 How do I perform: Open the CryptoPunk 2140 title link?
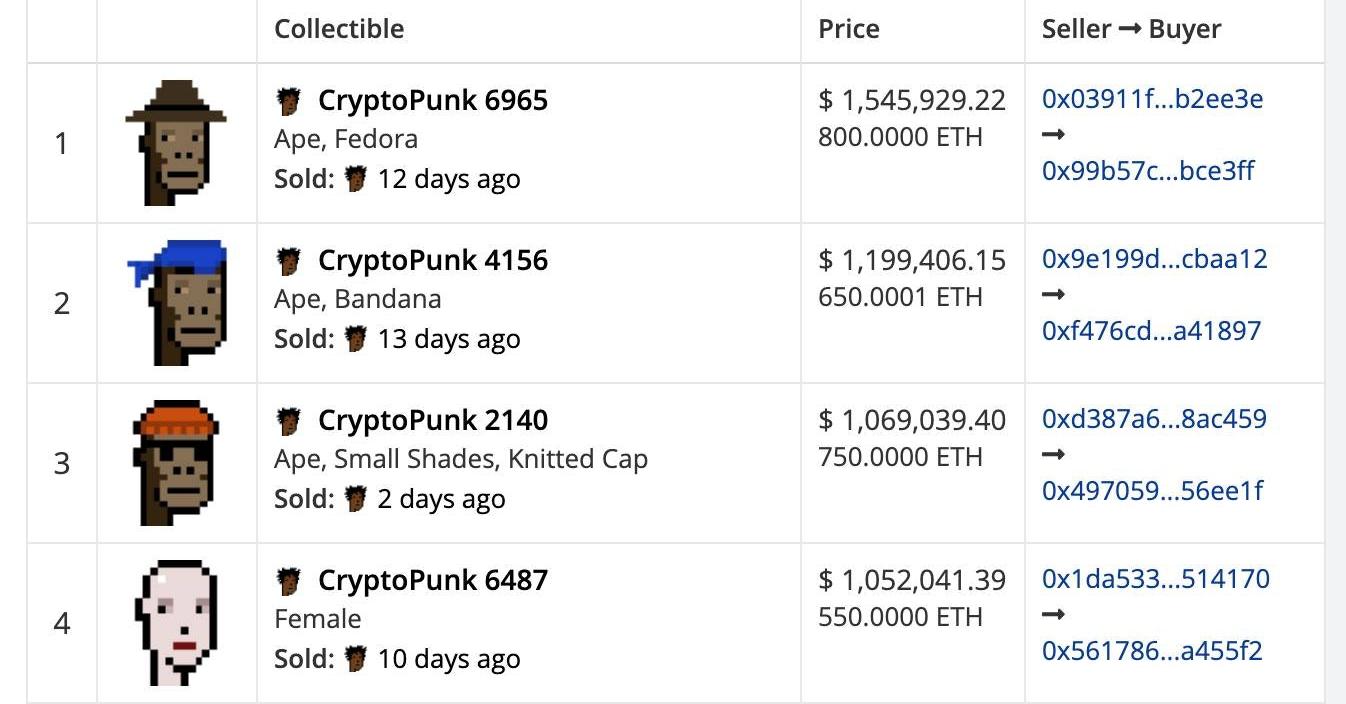[x=432, y=420]
